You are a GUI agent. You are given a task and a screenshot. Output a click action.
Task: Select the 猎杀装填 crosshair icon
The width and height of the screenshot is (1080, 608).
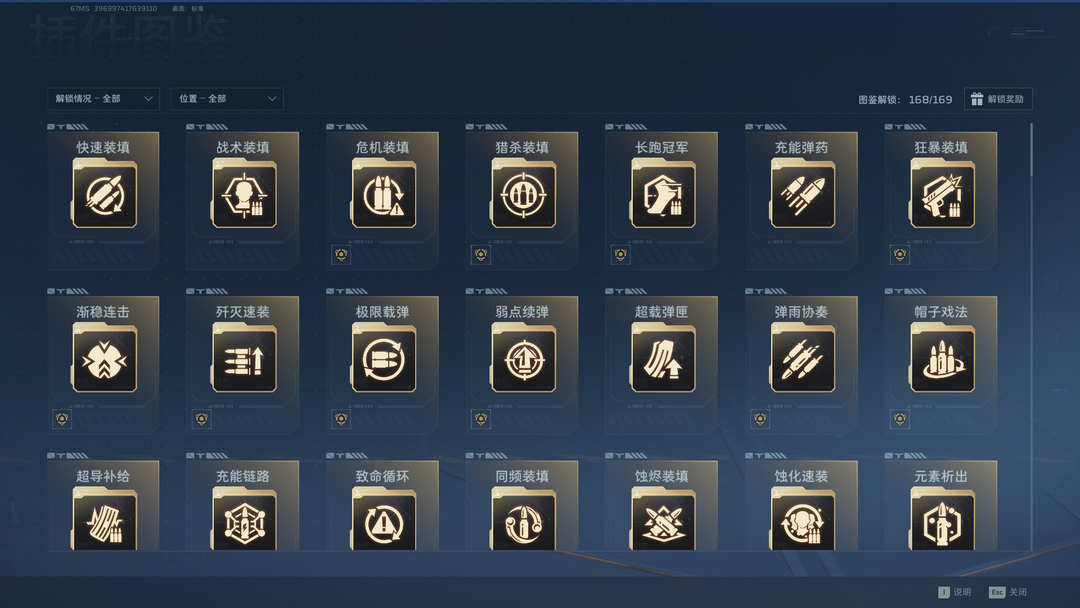click(x=523, y=195)
